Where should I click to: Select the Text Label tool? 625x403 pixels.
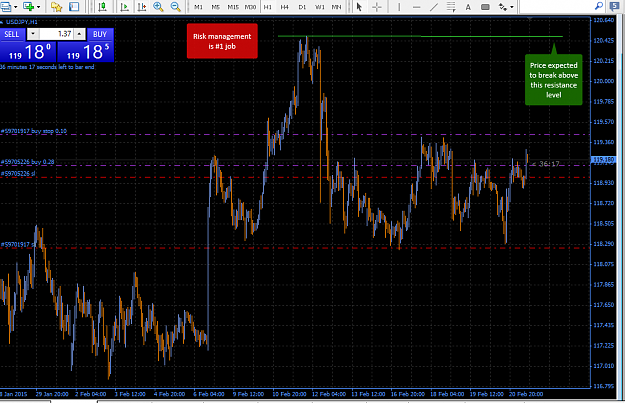pos(485,6)
